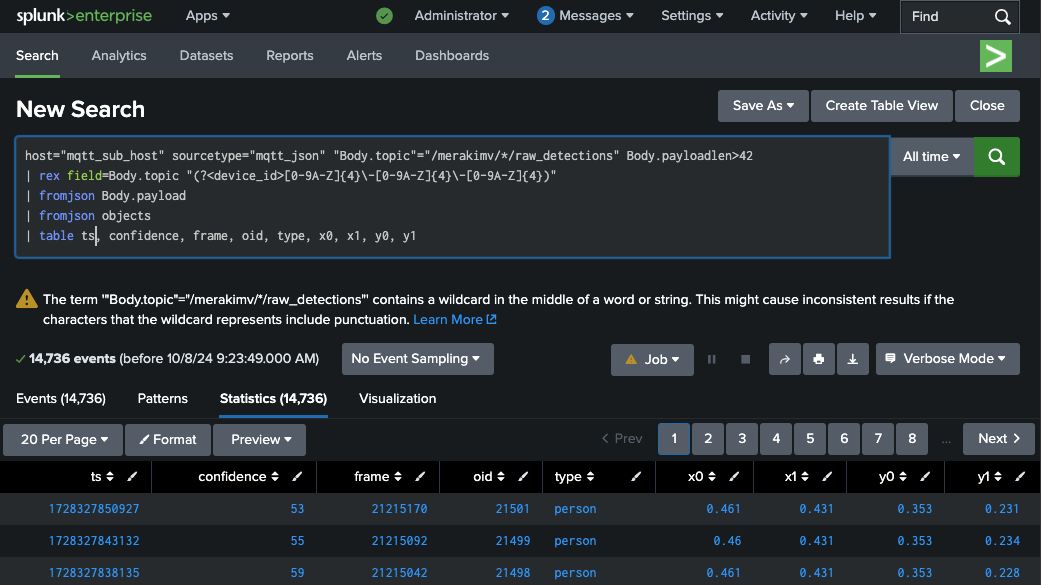Go to results page 8
Screen dimensions: 1041x585
click(912, 439)
